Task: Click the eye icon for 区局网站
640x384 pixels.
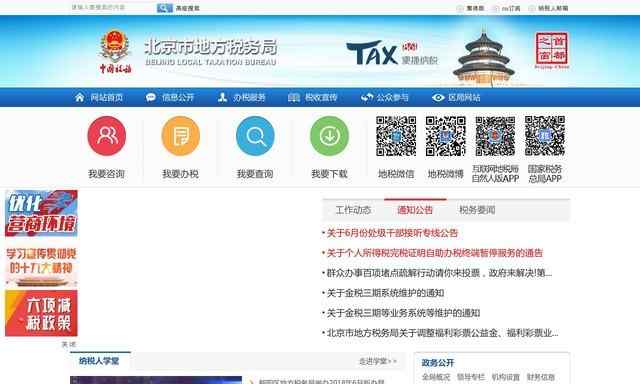Action: [438, 98]
